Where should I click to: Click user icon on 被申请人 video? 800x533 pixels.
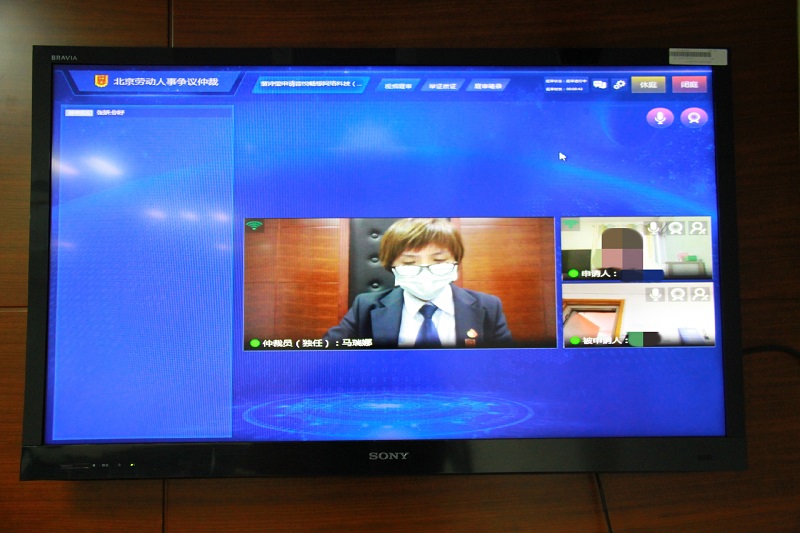[698, 294]
